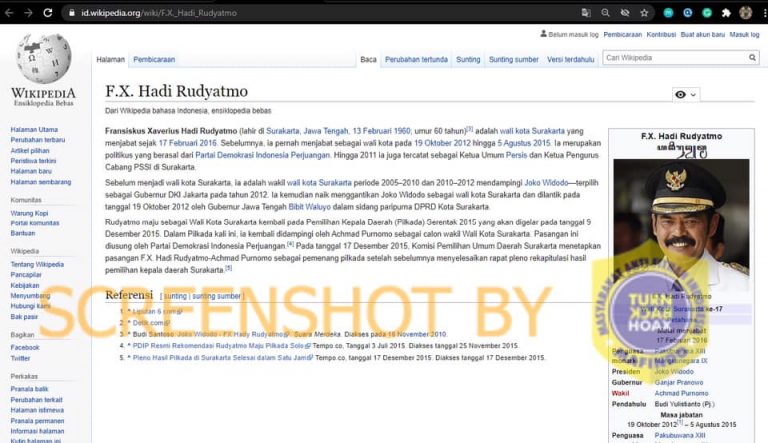Click the lock icon in the address bar
The width and height of the screenshot is (768, 443).
pos(72,13)
